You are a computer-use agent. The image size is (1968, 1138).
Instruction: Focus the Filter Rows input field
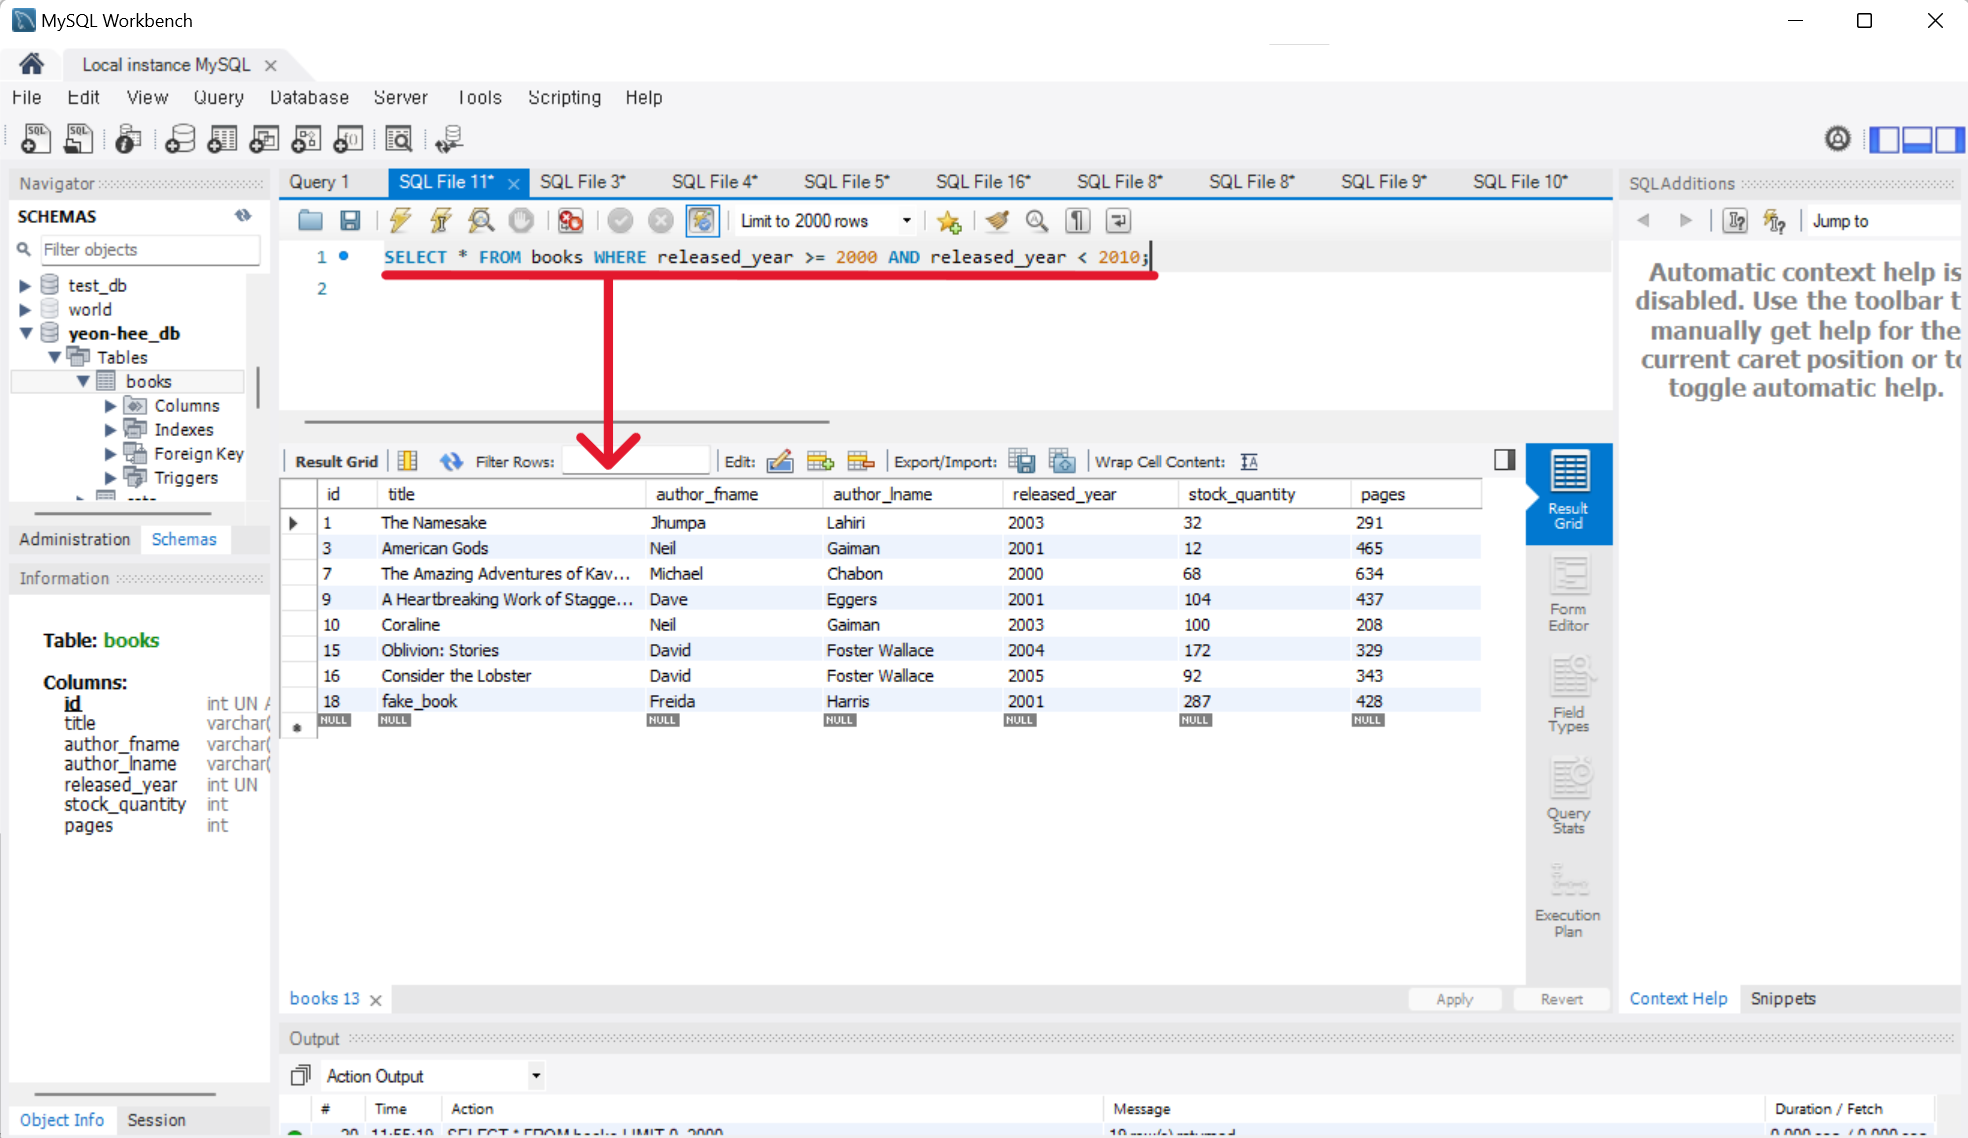636,461
